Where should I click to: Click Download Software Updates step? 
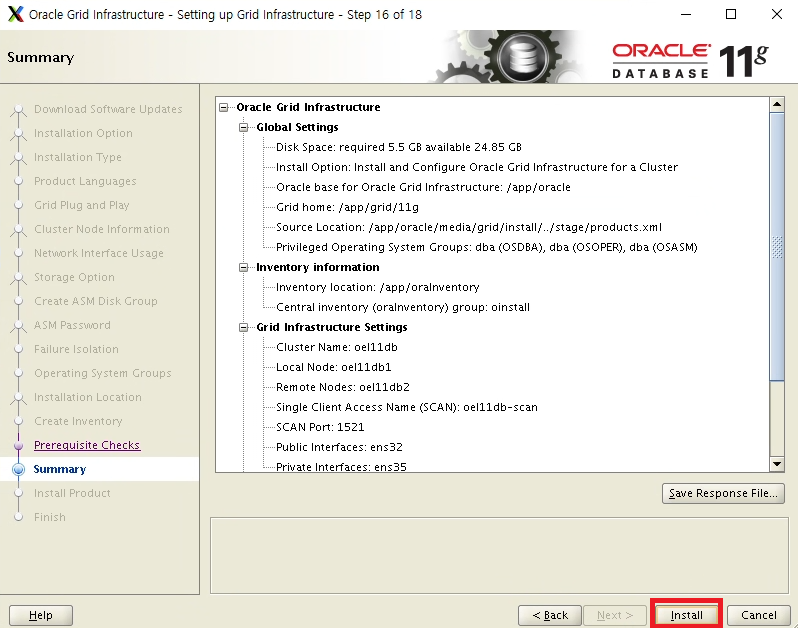pos(108,109)
